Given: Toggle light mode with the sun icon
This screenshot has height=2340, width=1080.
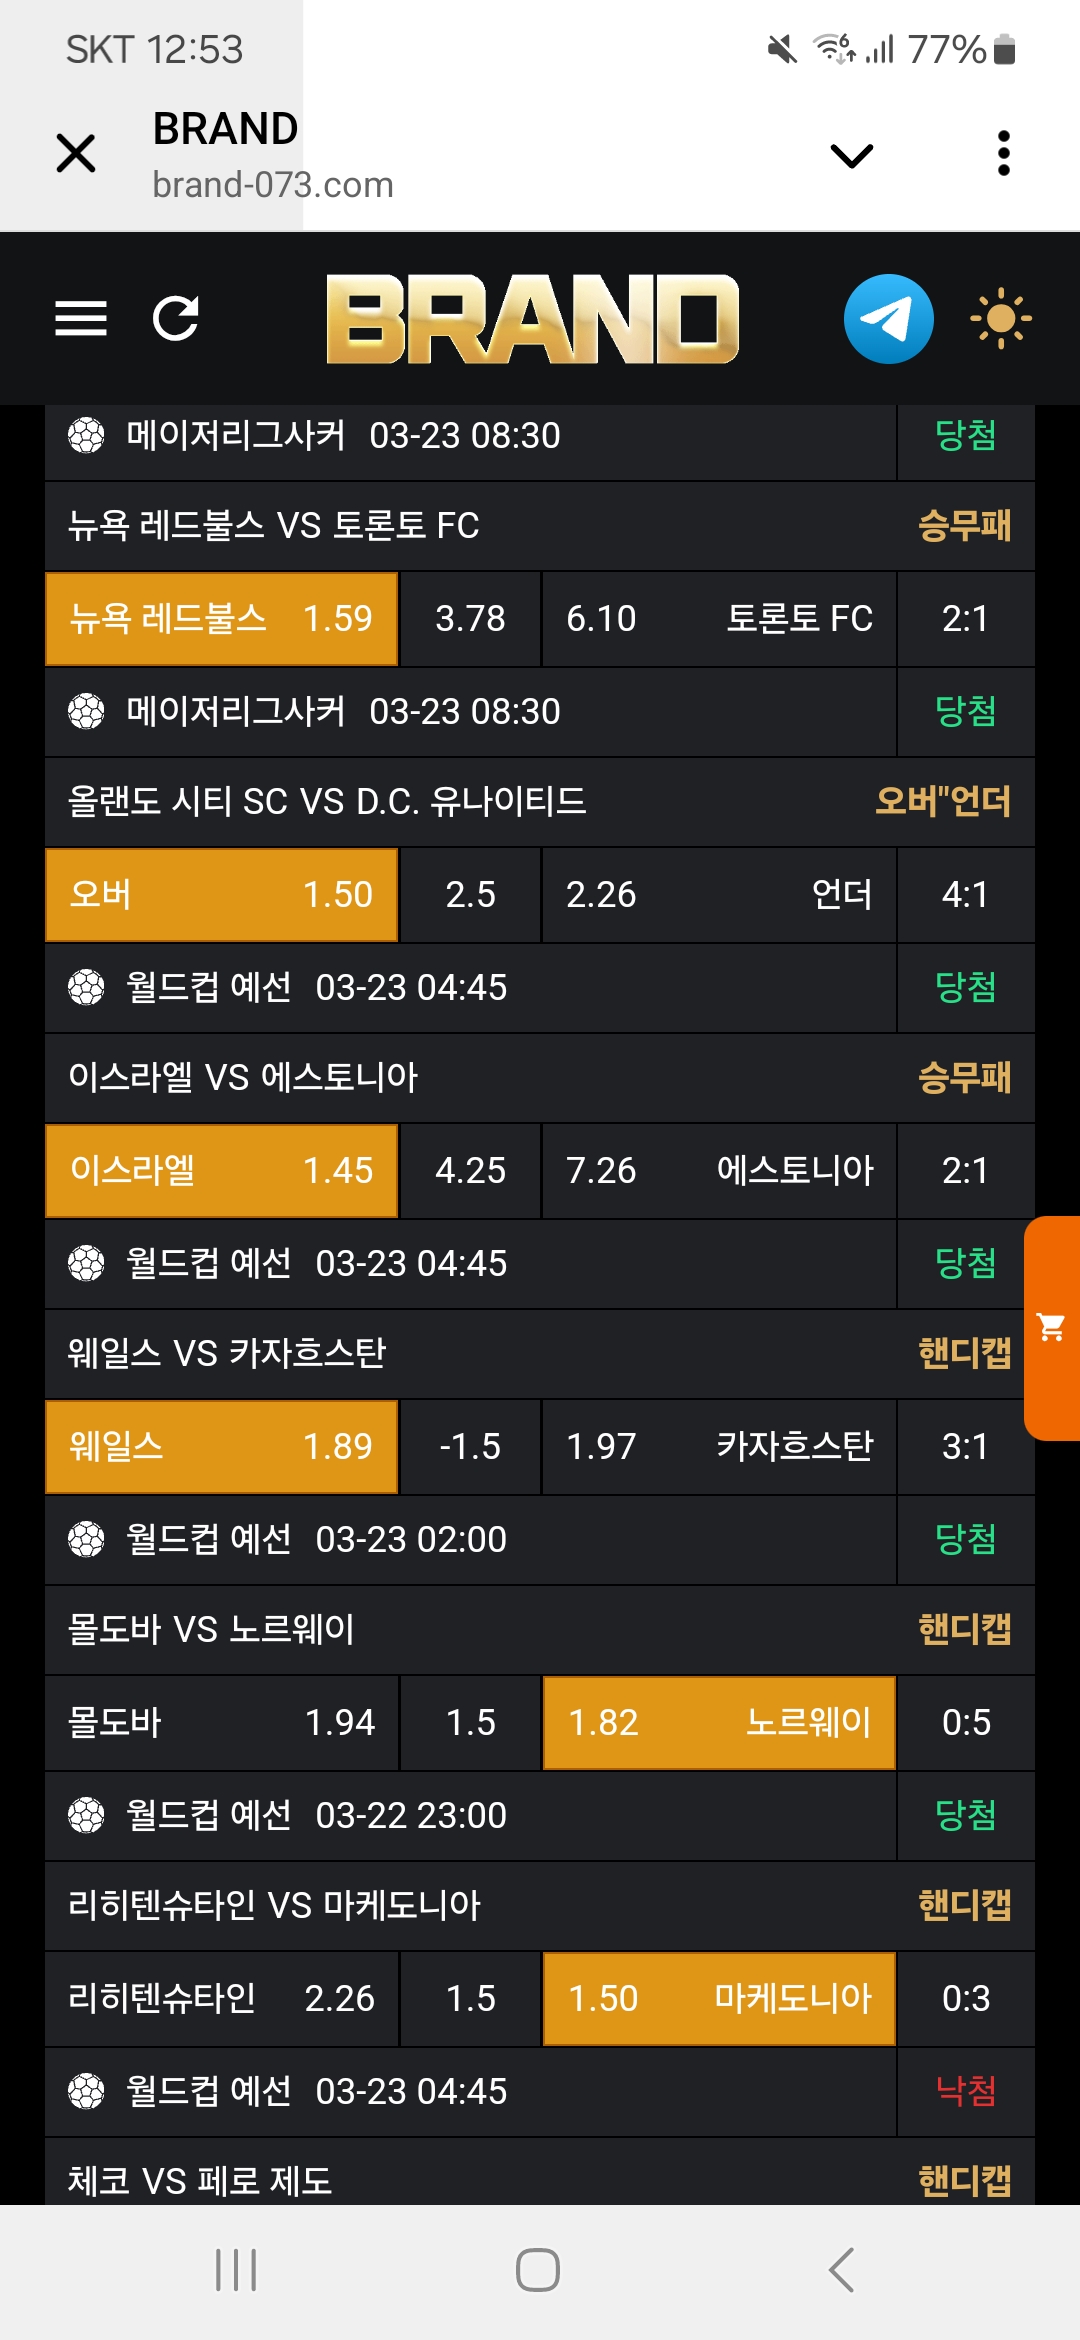Looking at the screenshot, I should click(x=1000, y=319).
